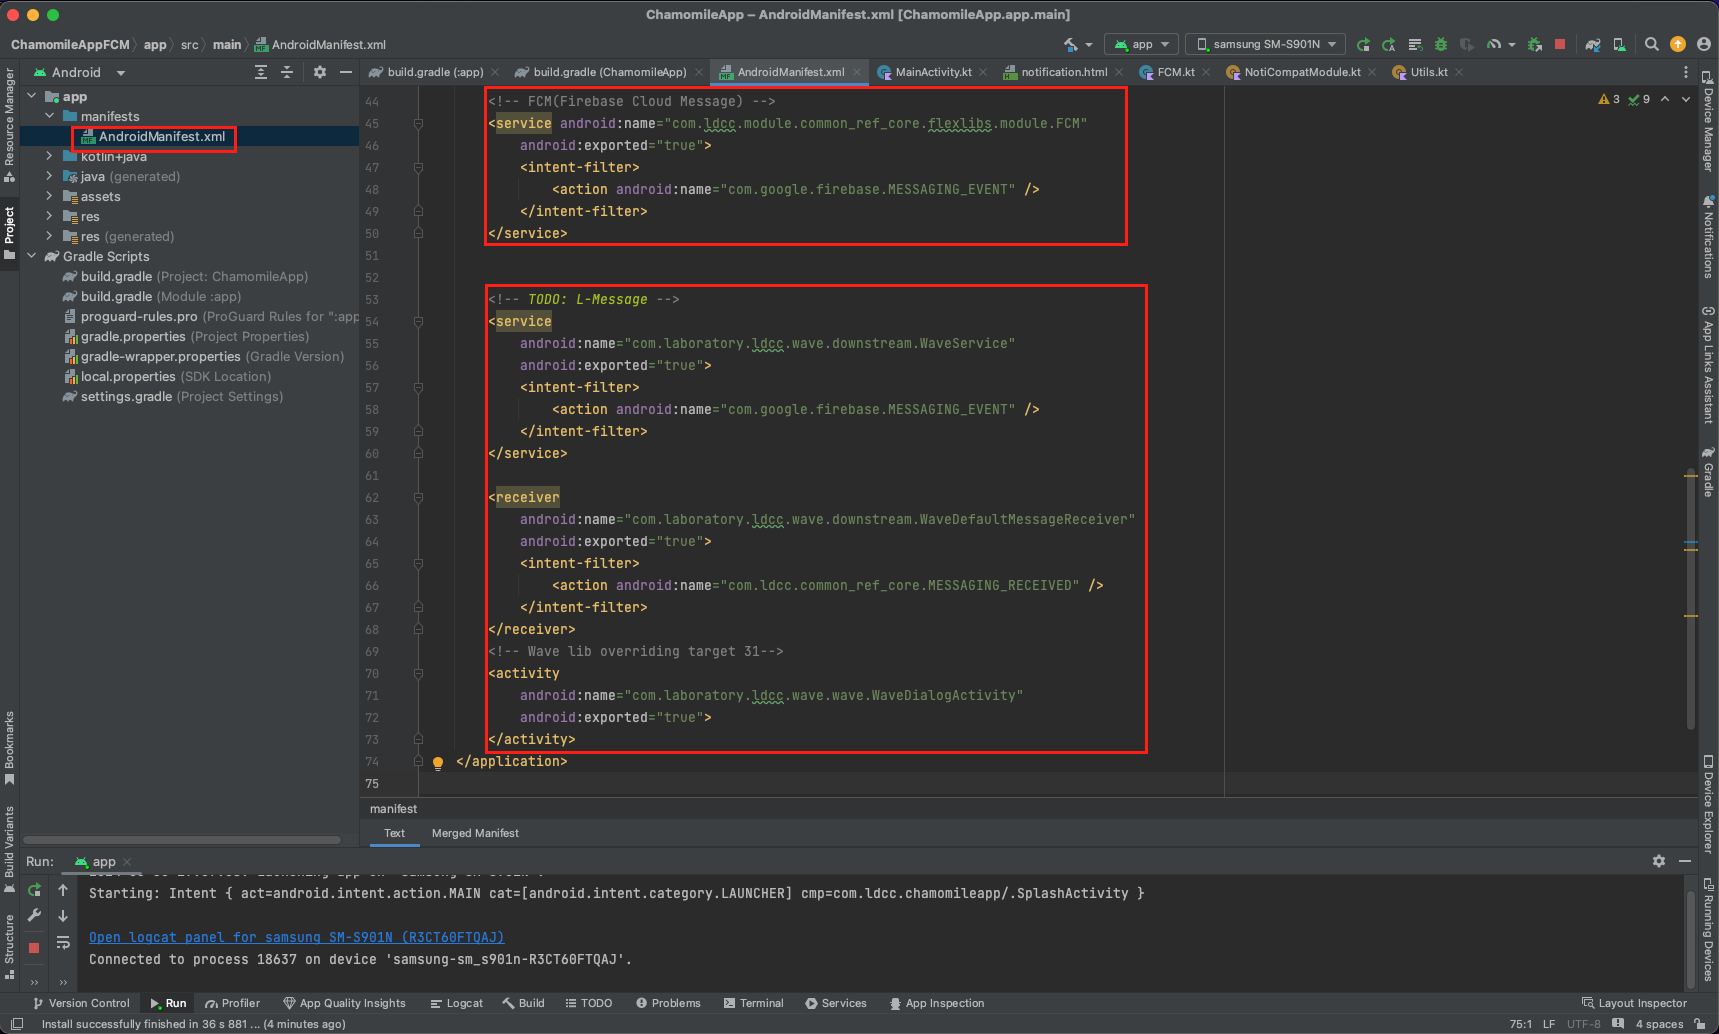Screen dimensions: 1719x1034
Task: Click the Search Everywhere magnifier icon
Action: coord(1652,44)
